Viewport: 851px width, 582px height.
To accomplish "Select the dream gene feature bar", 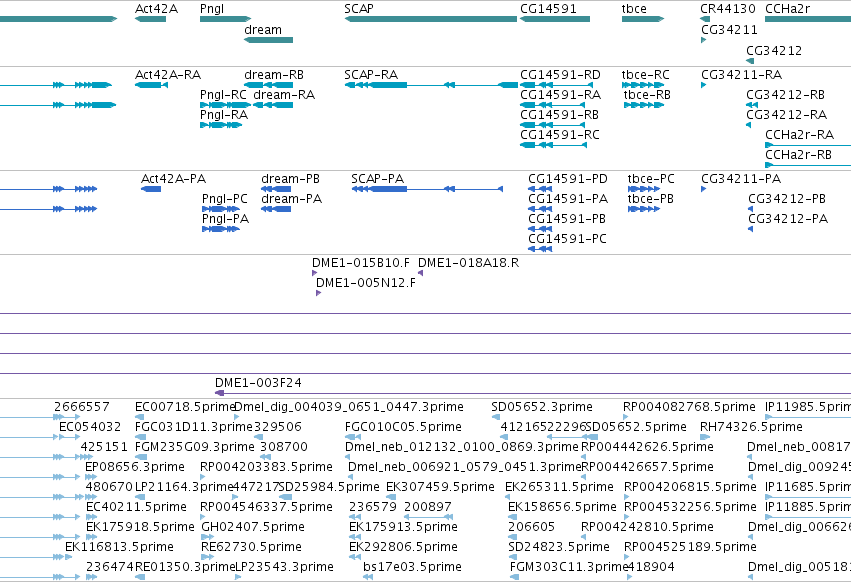I will tap(268, 40).
